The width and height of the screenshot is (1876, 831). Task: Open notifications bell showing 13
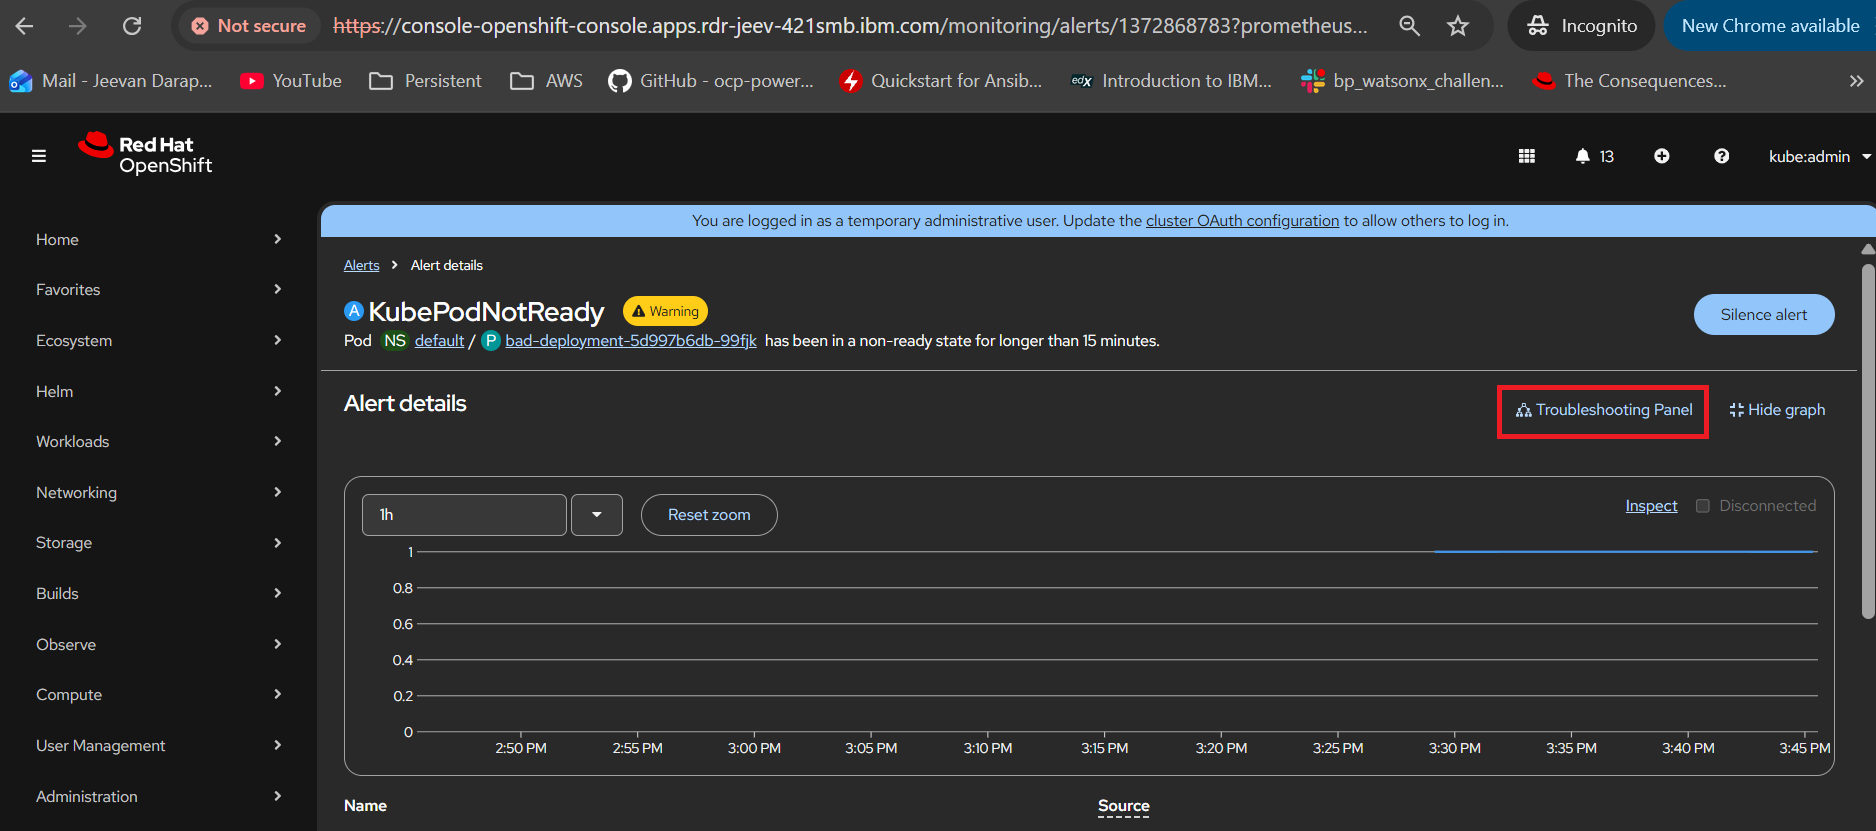1594,156
